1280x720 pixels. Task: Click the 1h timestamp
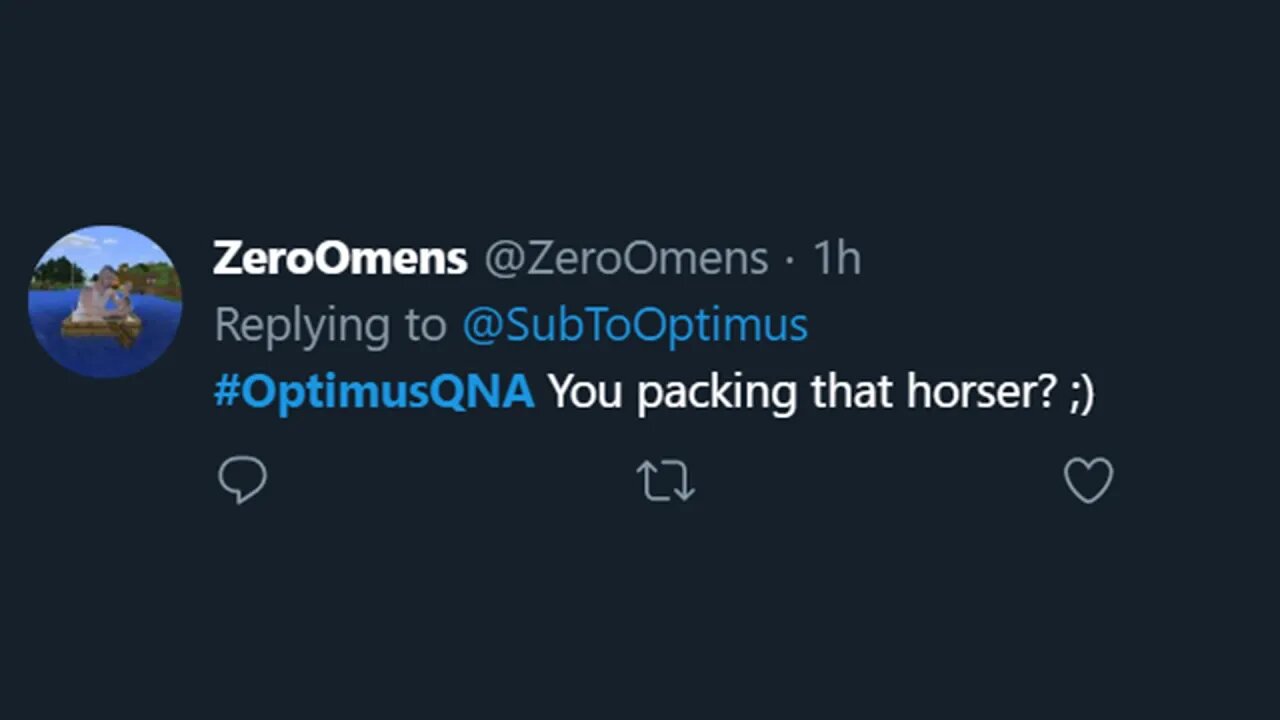[836, 259]
